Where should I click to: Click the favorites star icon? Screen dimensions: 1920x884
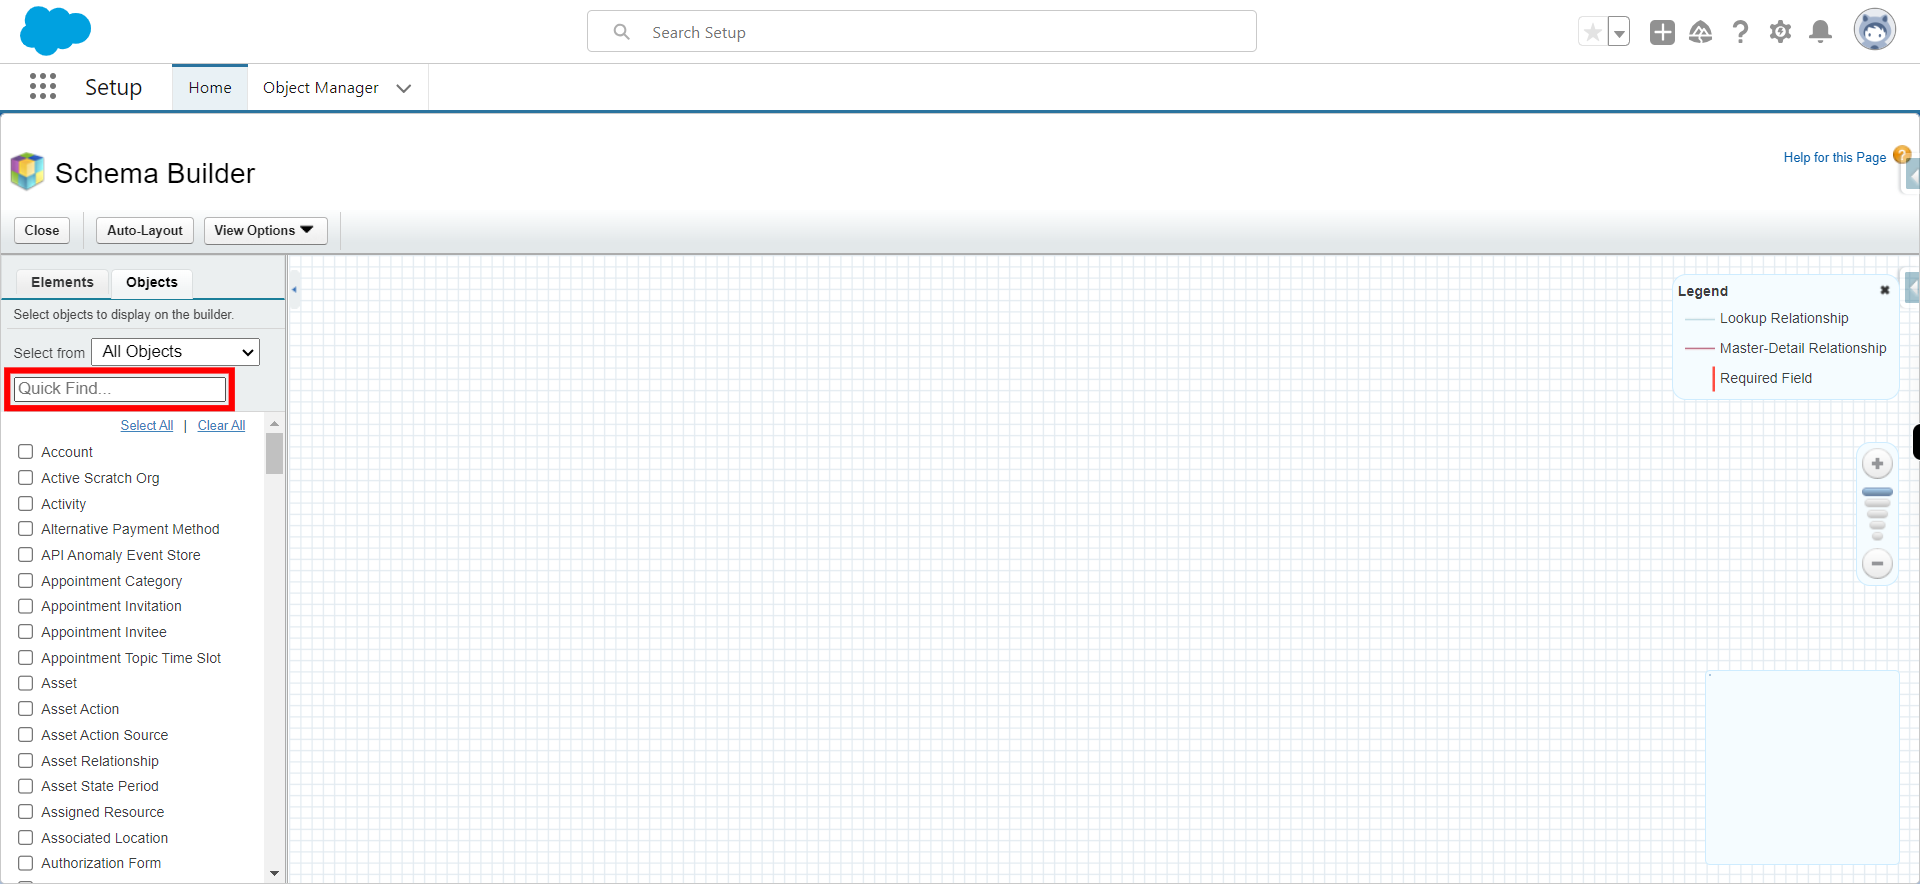[1592, 32]
